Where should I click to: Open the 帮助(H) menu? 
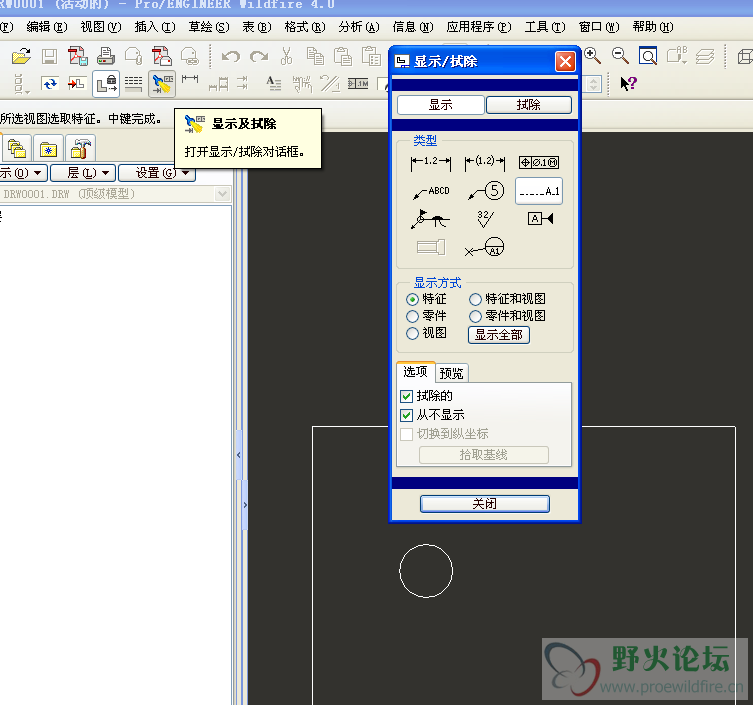[x=653, y=27]
